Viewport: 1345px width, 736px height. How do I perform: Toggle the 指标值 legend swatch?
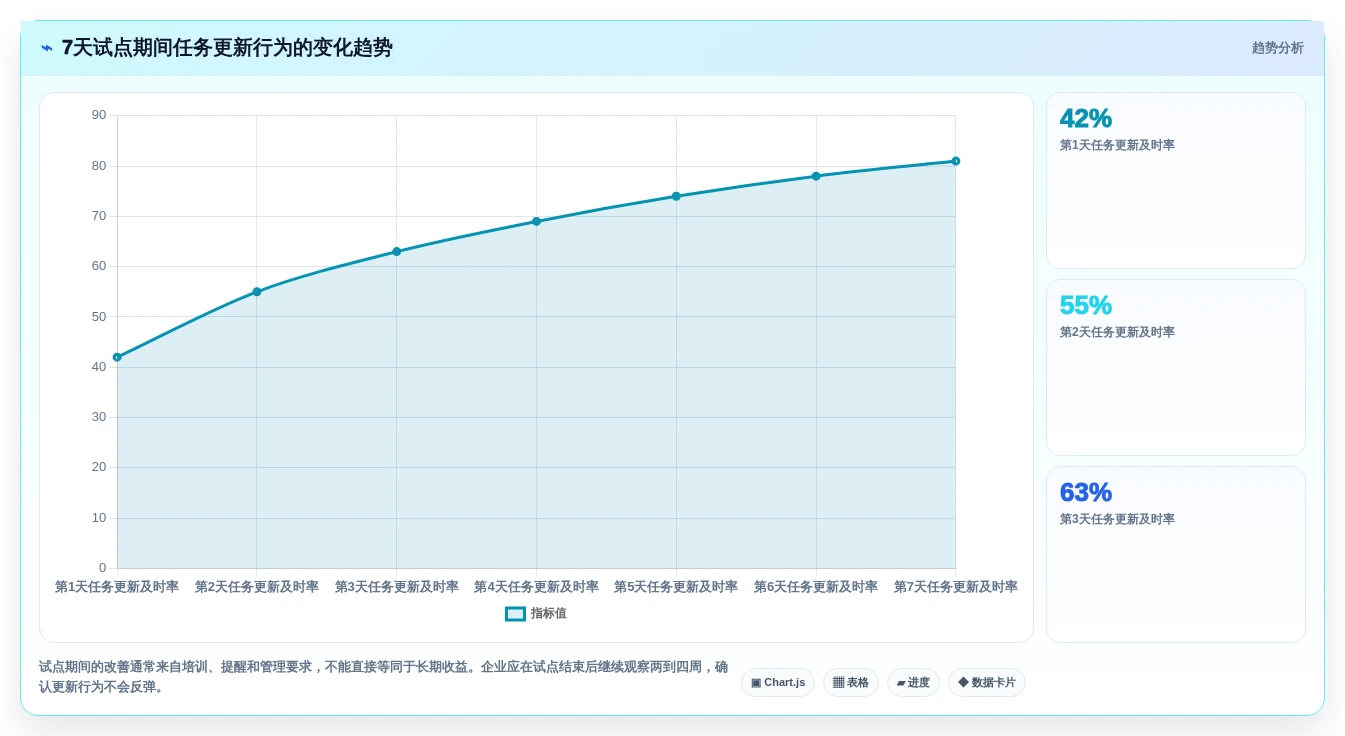click(515, 614)
